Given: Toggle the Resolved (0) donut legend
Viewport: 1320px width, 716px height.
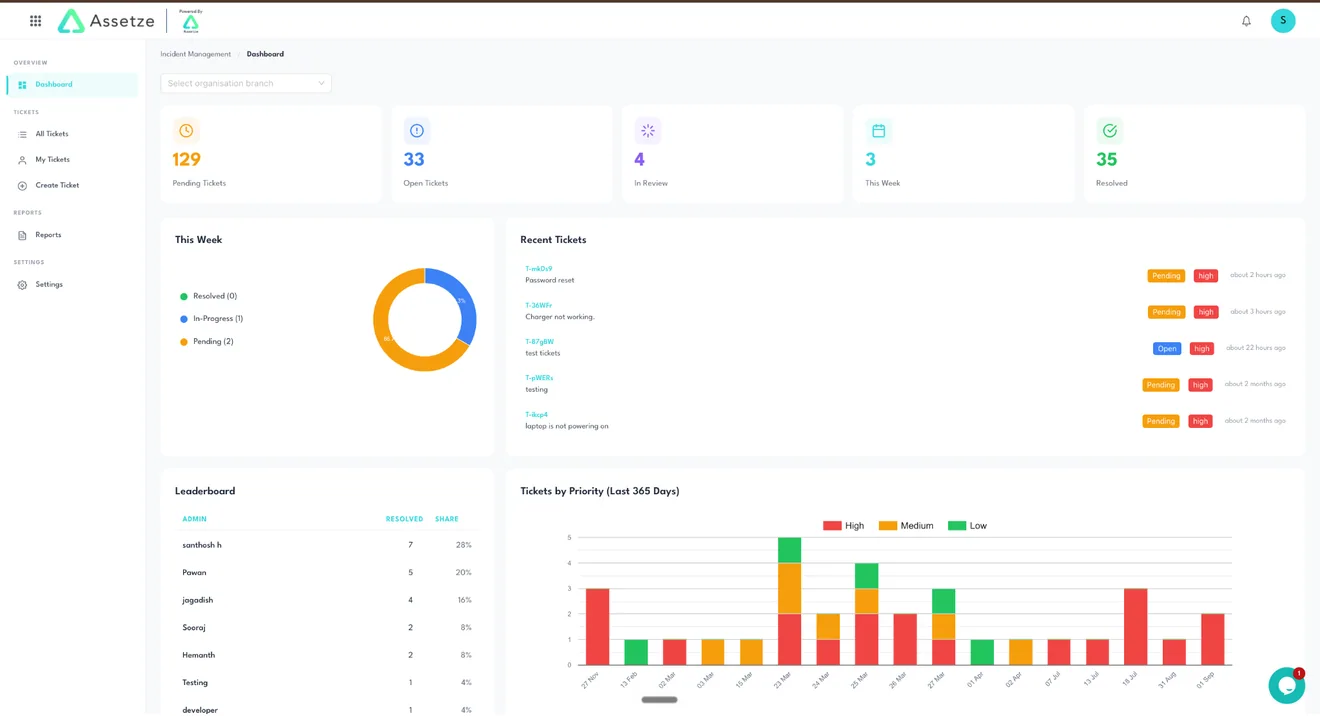Looking at the screenshot, I should pyautogui.click(x=208, y=297).
